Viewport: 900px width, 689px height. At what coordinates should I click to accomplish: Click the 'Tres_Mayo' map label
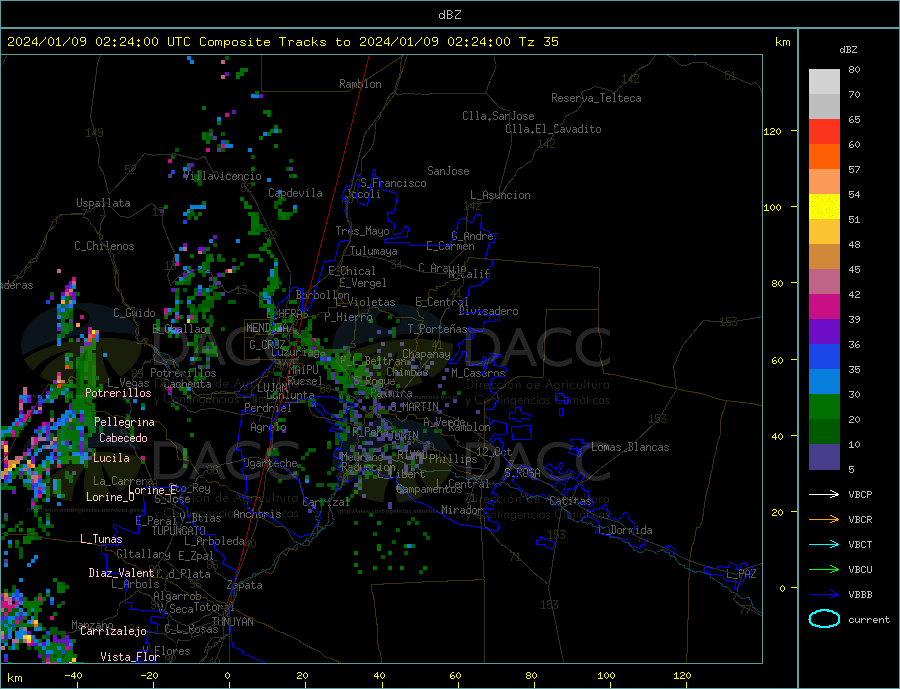coord(362,231)
